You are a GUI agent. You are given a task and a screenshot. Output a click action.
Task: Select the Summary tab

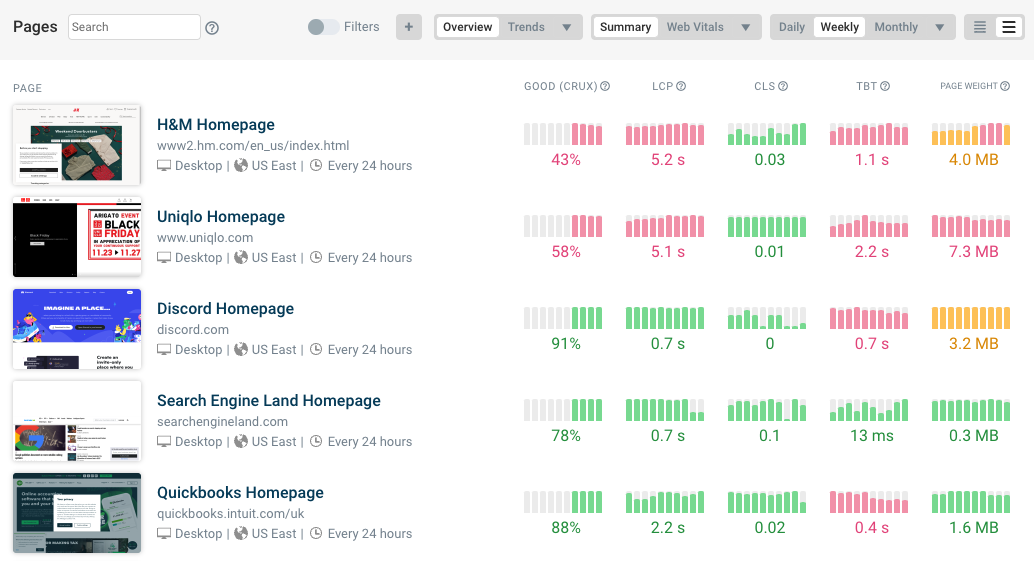tap(625, 27)
